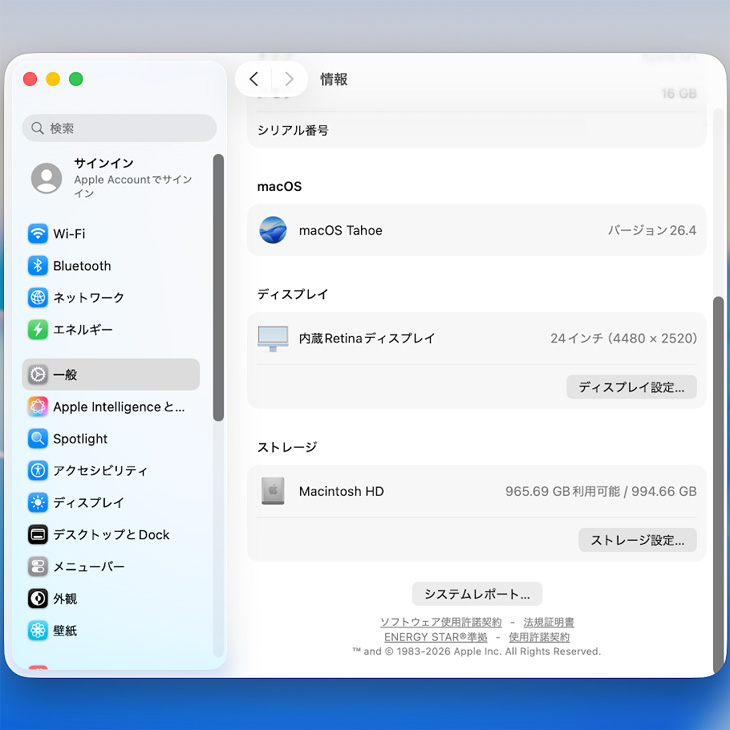
Task: Click the sidebar vertical scrollbar
Action: tap(218, 288)
